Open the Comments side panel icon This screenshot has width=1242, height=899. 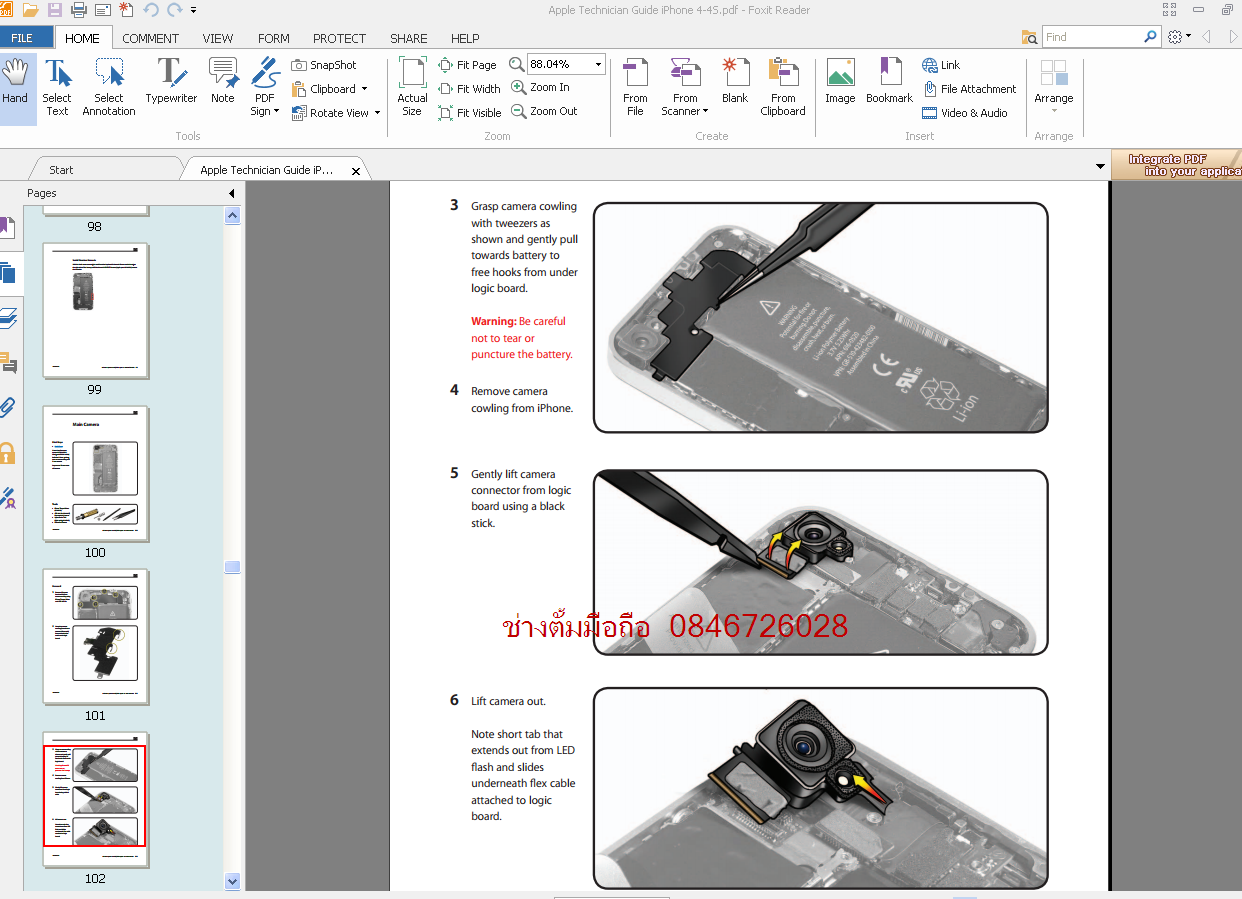point(8,363)
